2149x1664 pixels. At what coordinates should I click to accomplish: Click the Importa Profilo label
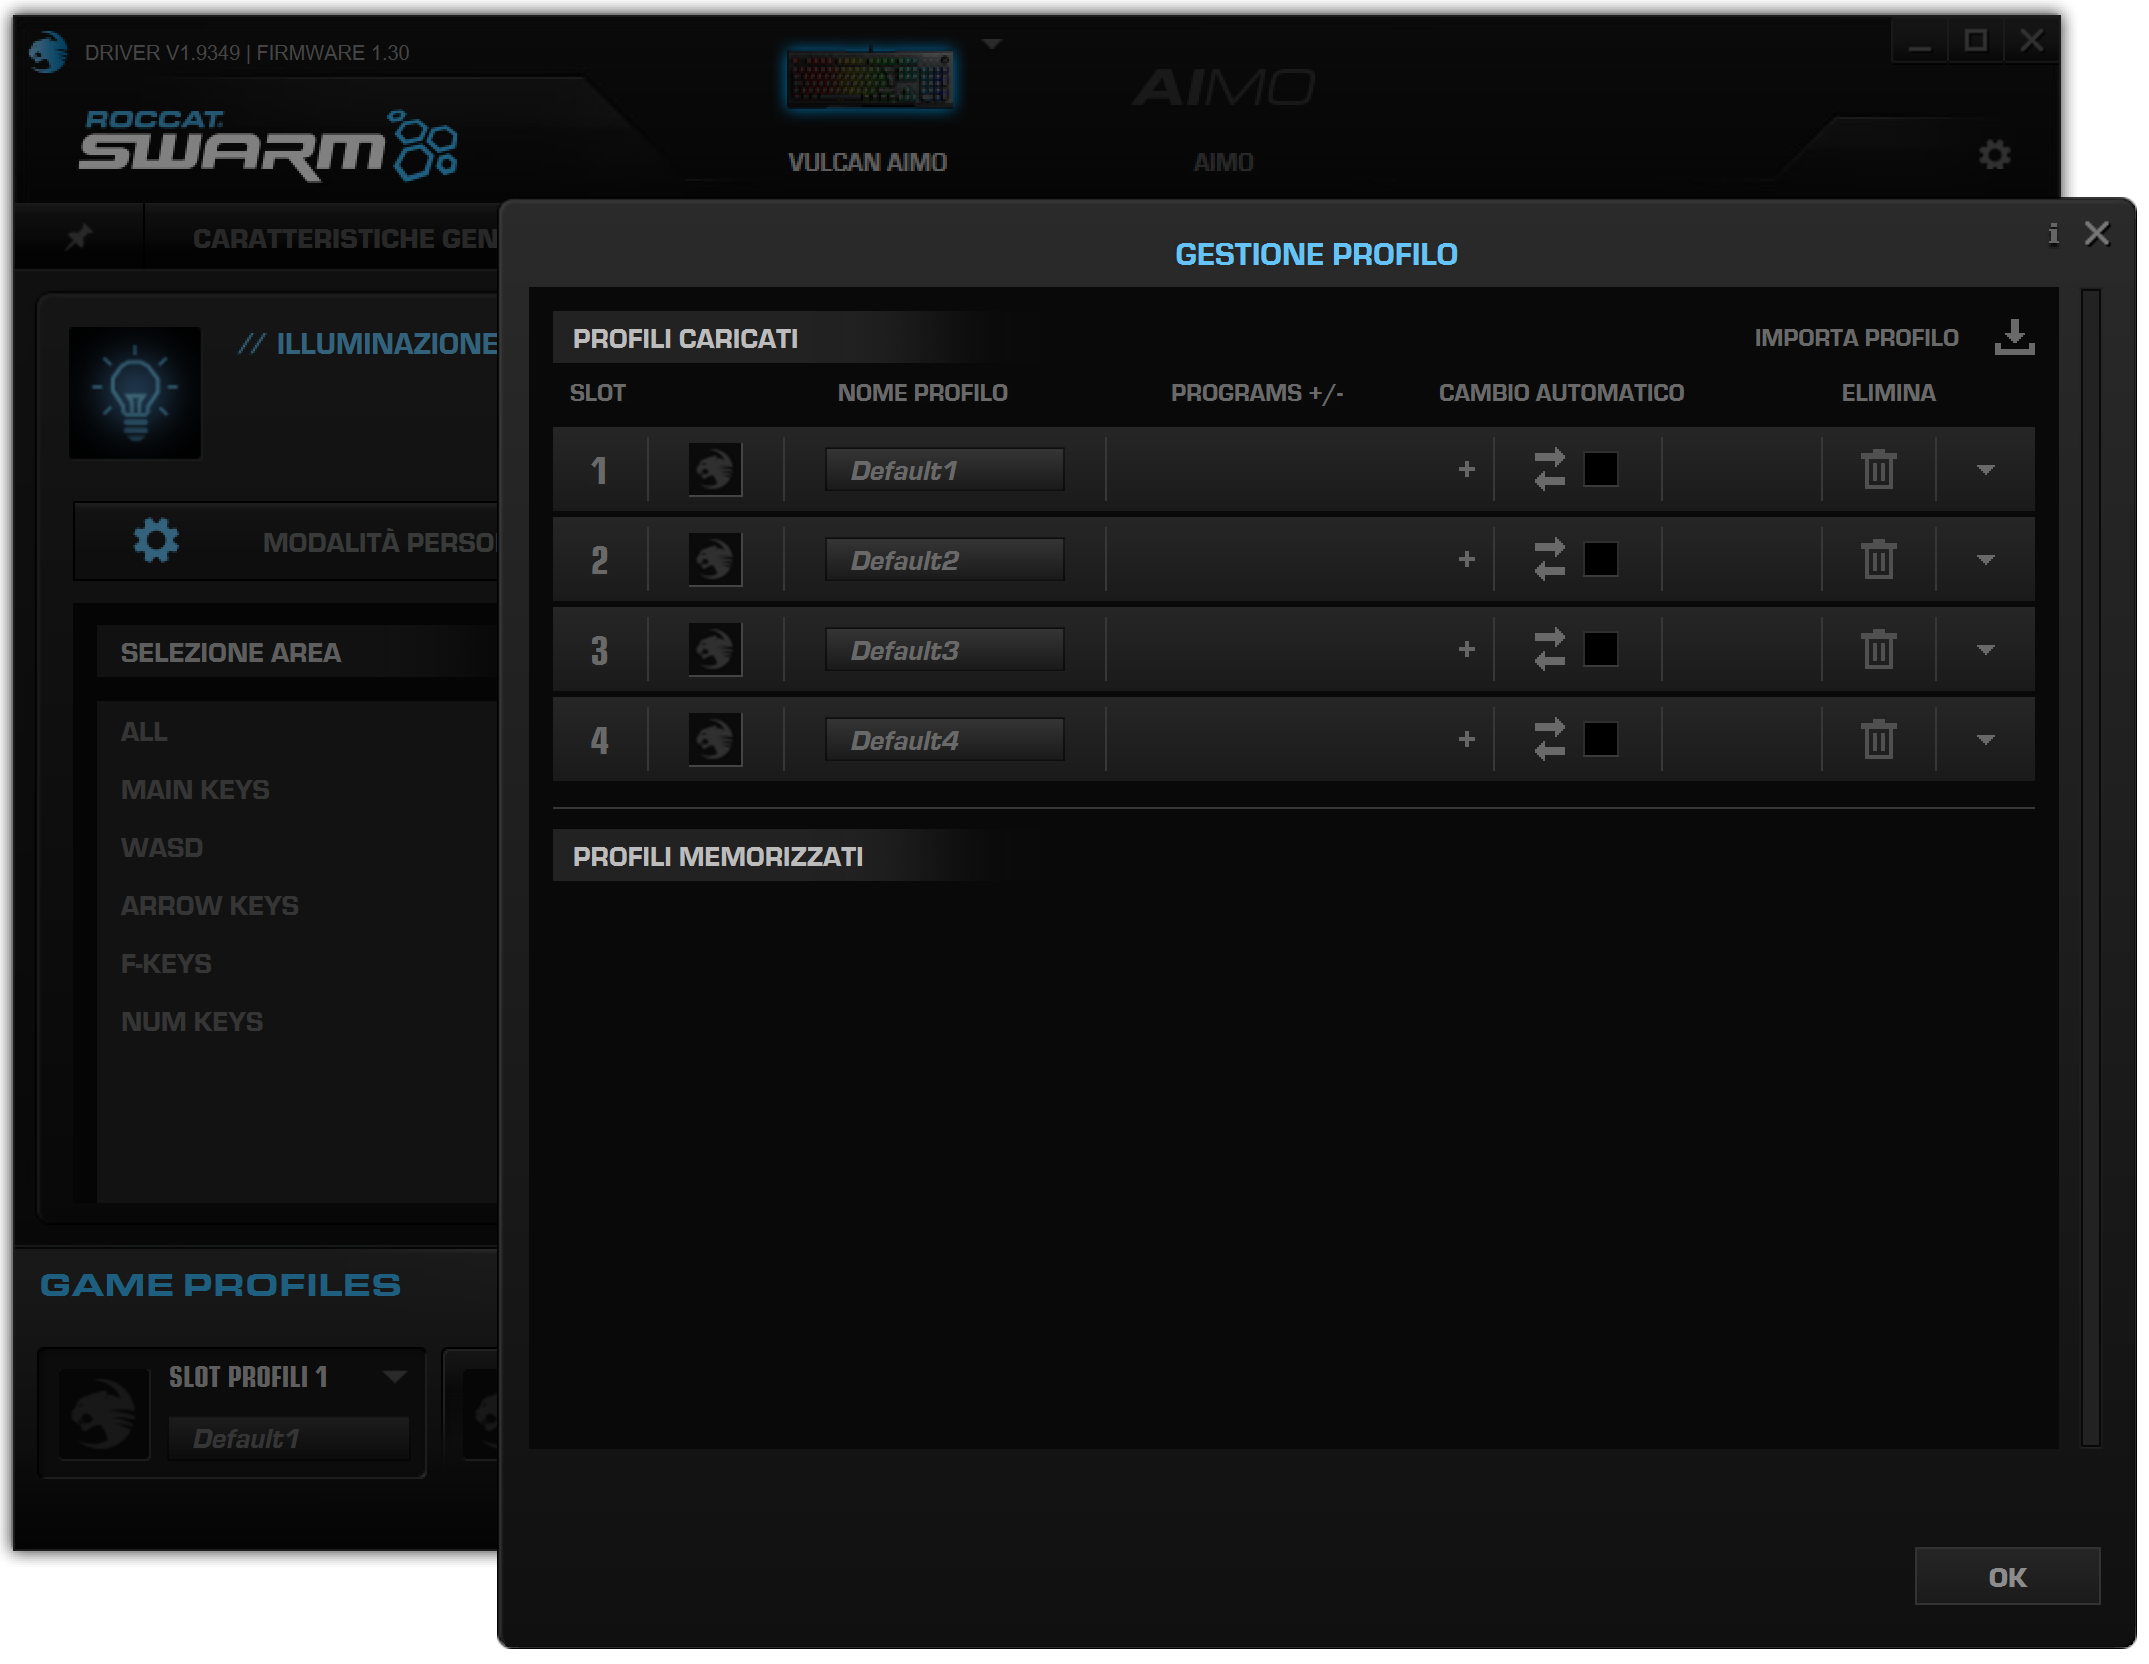tap(1856, 338)
